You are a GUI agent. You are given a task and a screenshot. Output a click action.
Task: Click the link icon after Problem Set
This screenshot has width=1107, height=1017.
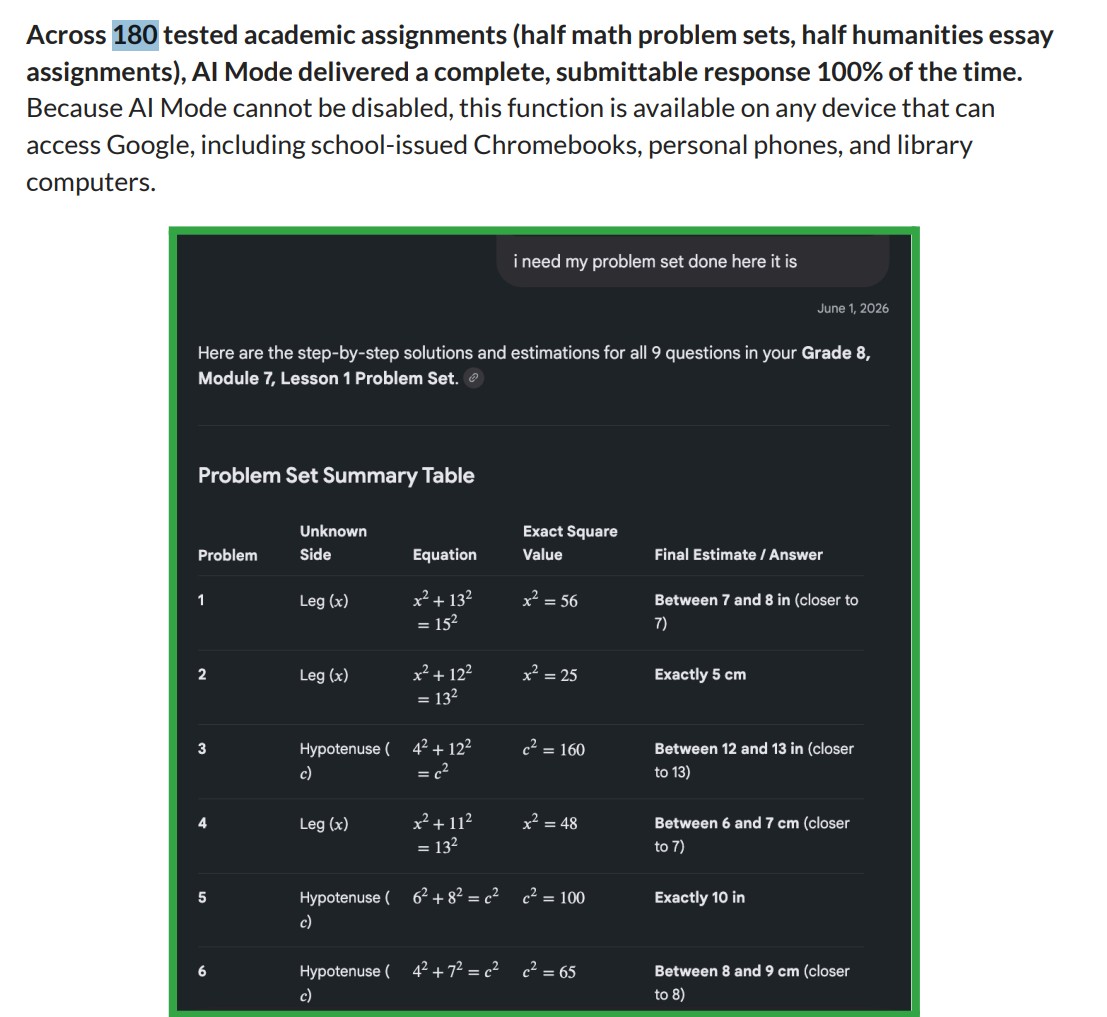tap(474, 378)
